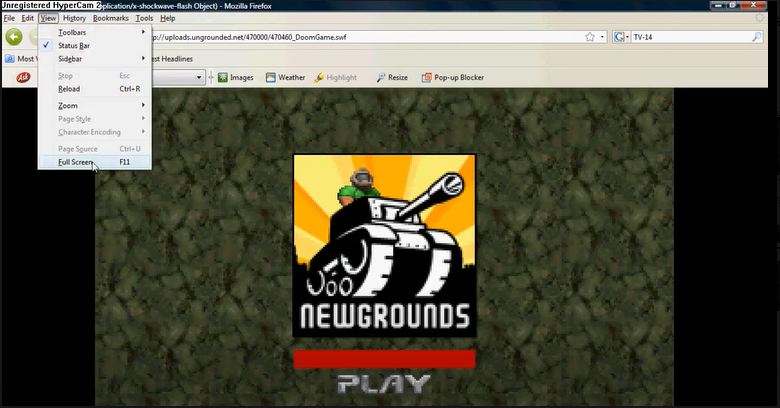Open the search engine selector dropdown
This screenshot has width=780, height=408.
pyautogui.click(x=627, y=37)
